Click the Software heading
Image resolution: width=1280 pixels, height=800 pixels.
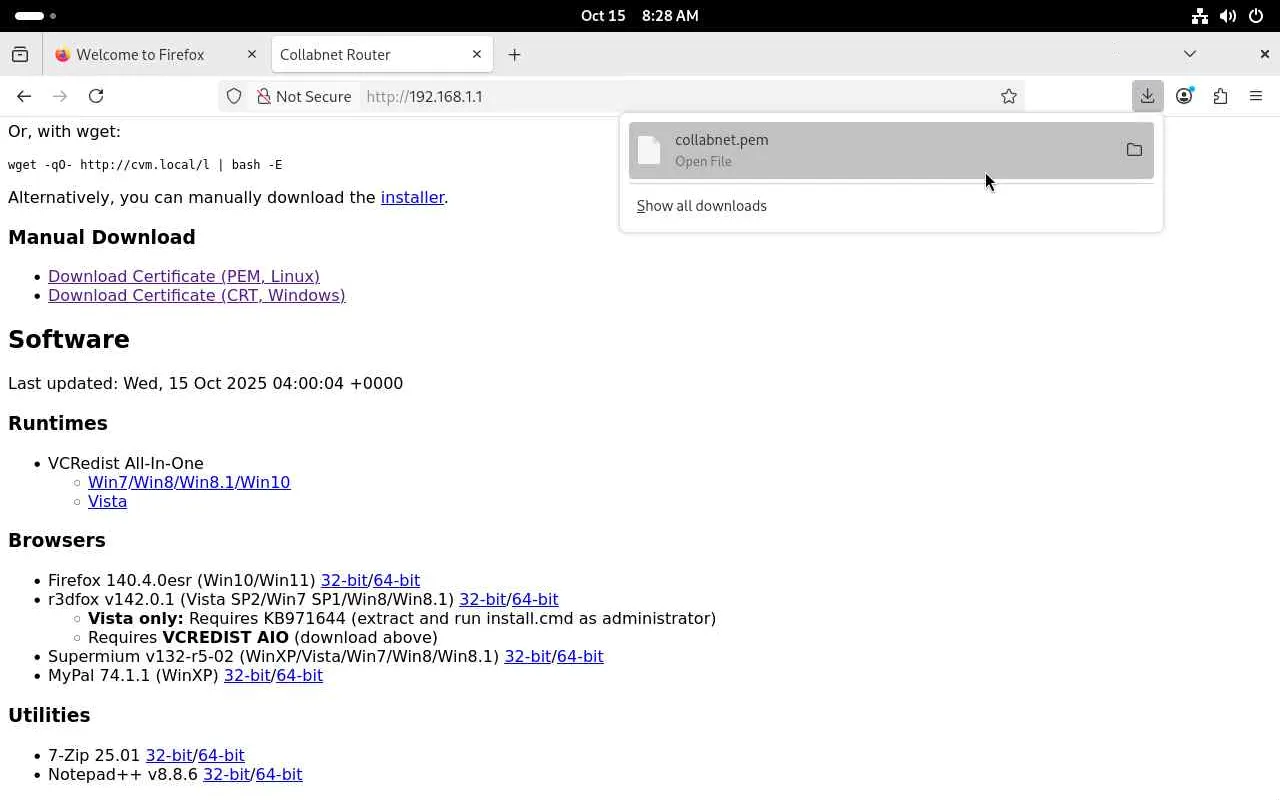(x=69, y=339)
